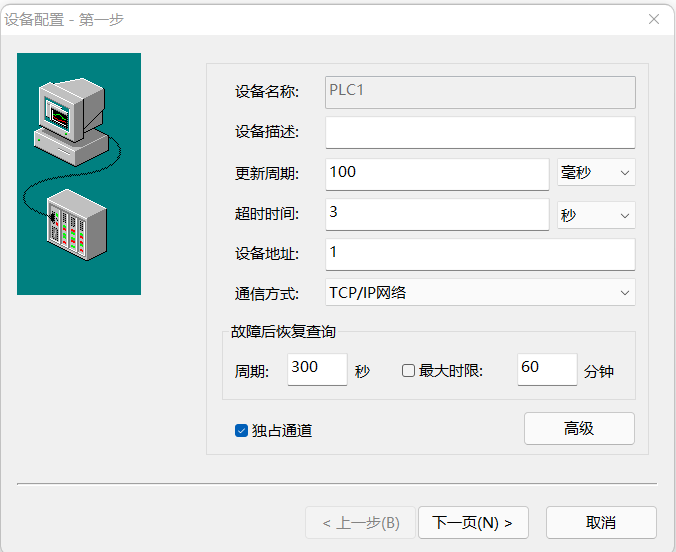Click the 设备描述 label text
This screenshot has height=552, width=676.
(267, 132)
